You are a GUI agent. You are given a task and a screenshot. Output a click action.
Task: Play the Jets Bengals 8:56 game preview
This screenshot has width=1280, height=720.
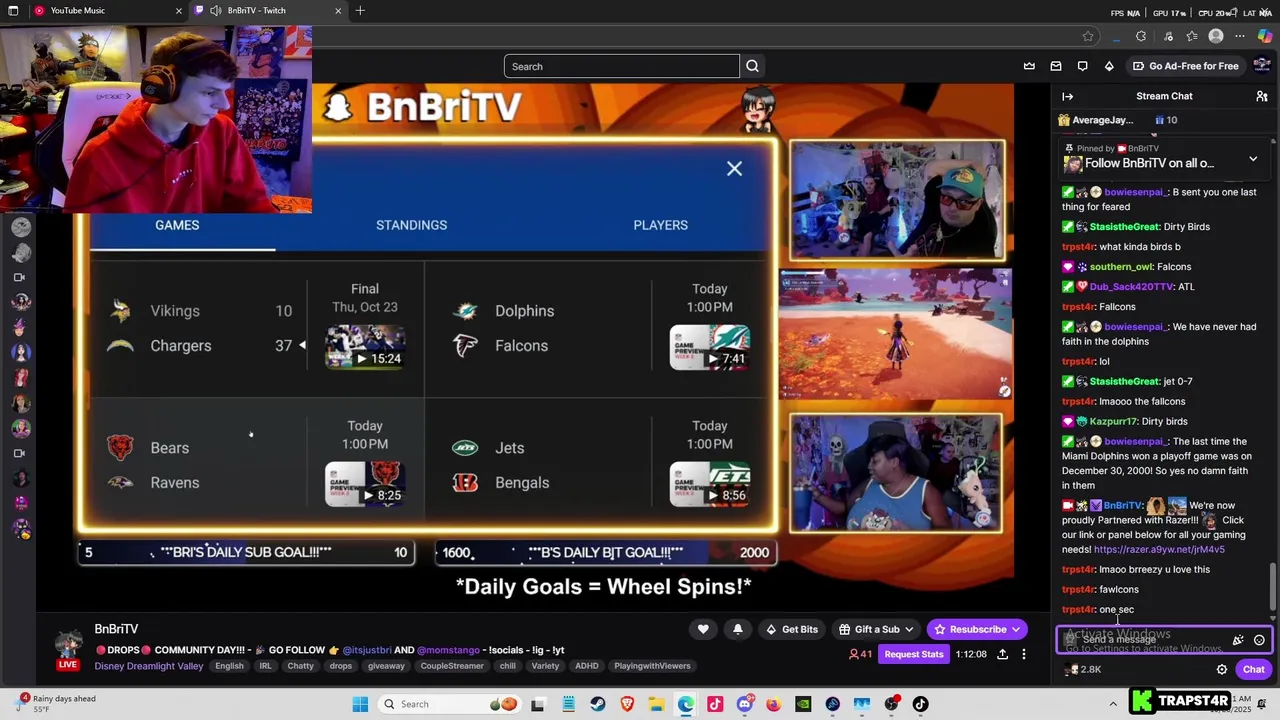(709, 484)
